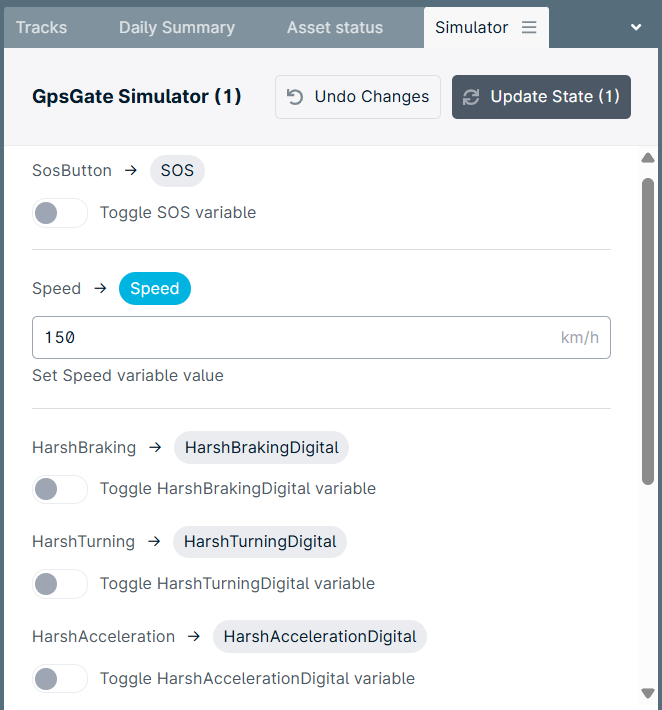Click the refresh icon on Update State
This screenshot has width=662, height=710.
click(x=471, y=97)
